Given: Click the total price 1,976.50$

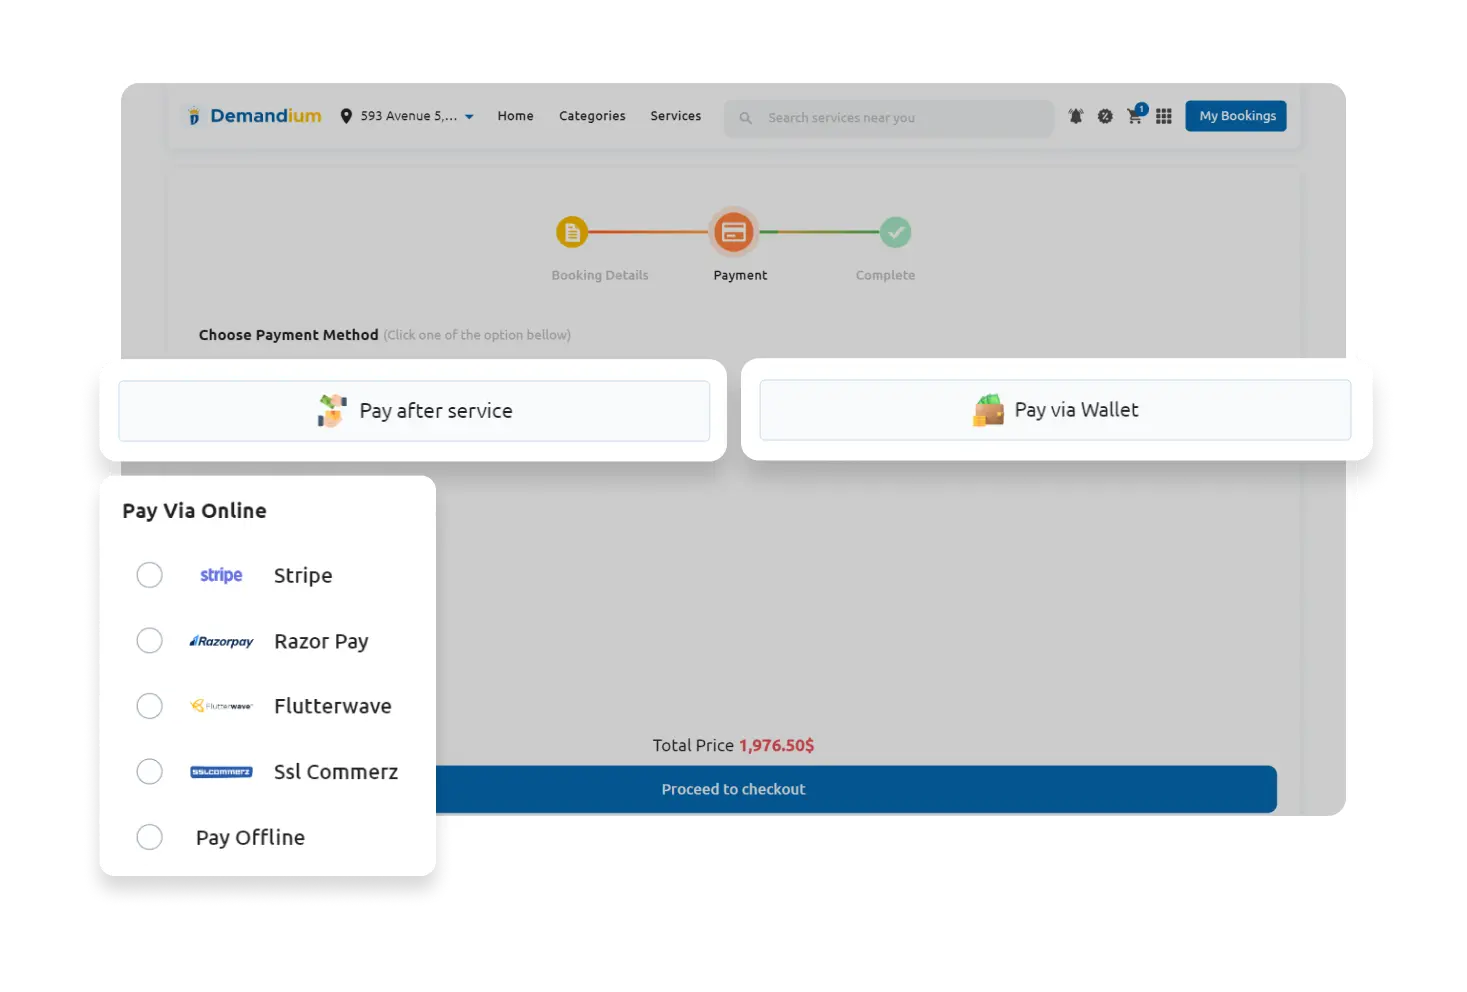Looking at the screenshot, I should point(777,745).
